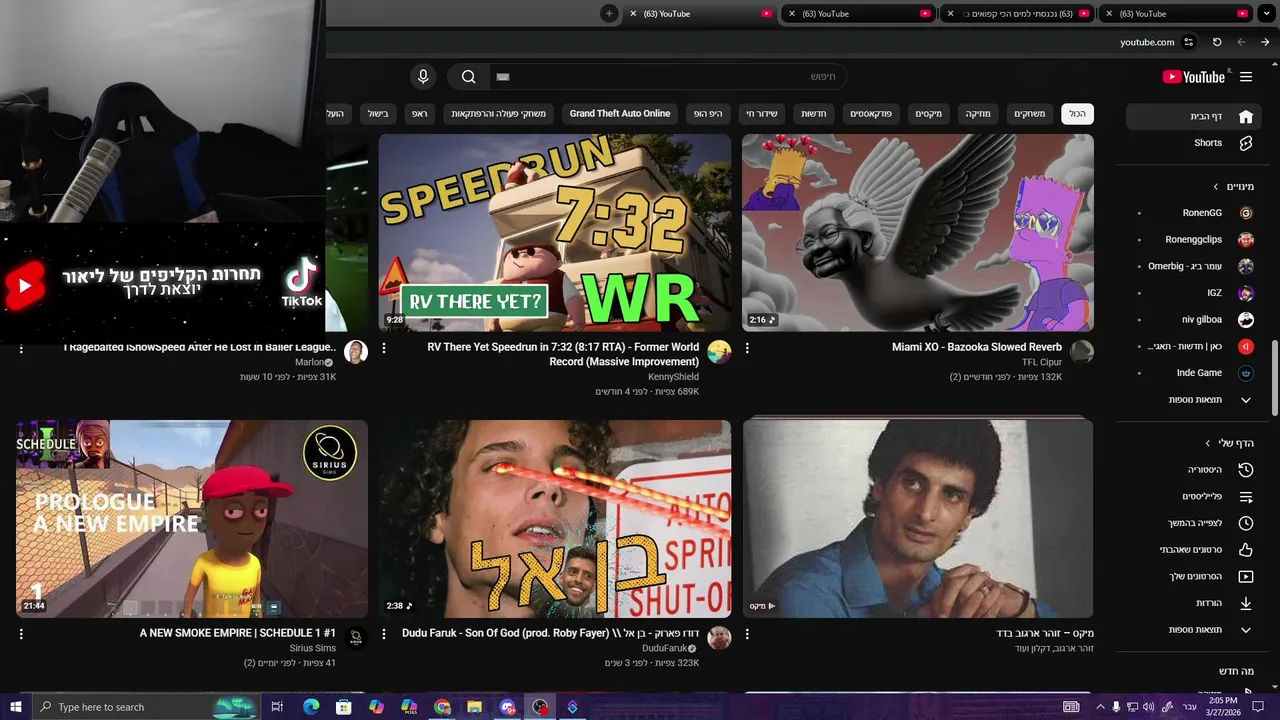Screen dimensions: 1280x720
Task: Reload the page with the browser refresh icon
Action: click(x=1217, y=42)
